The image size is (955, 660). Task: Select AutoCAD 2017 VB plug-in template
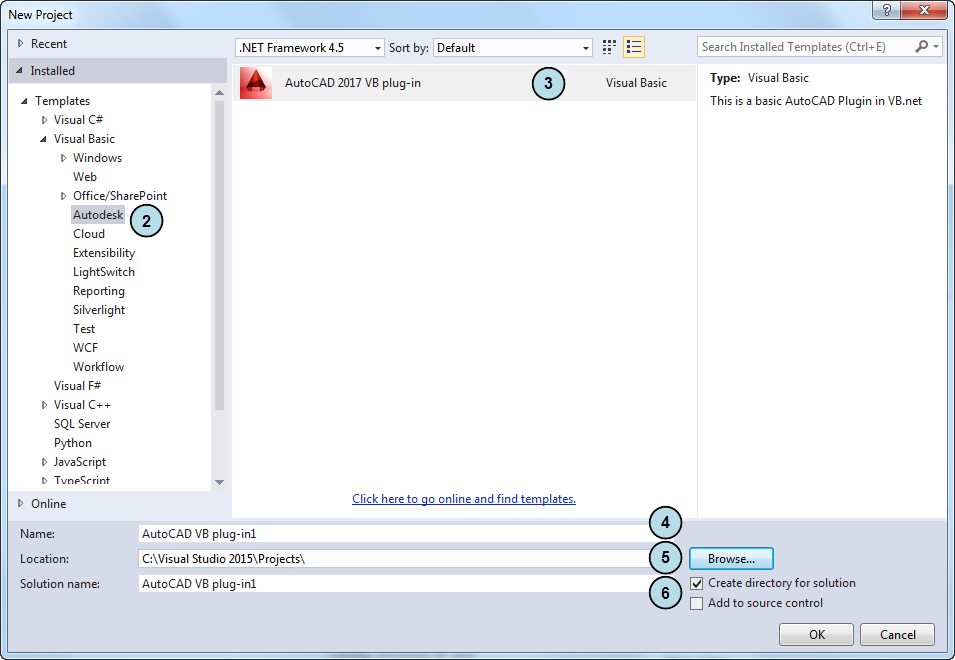464,83
